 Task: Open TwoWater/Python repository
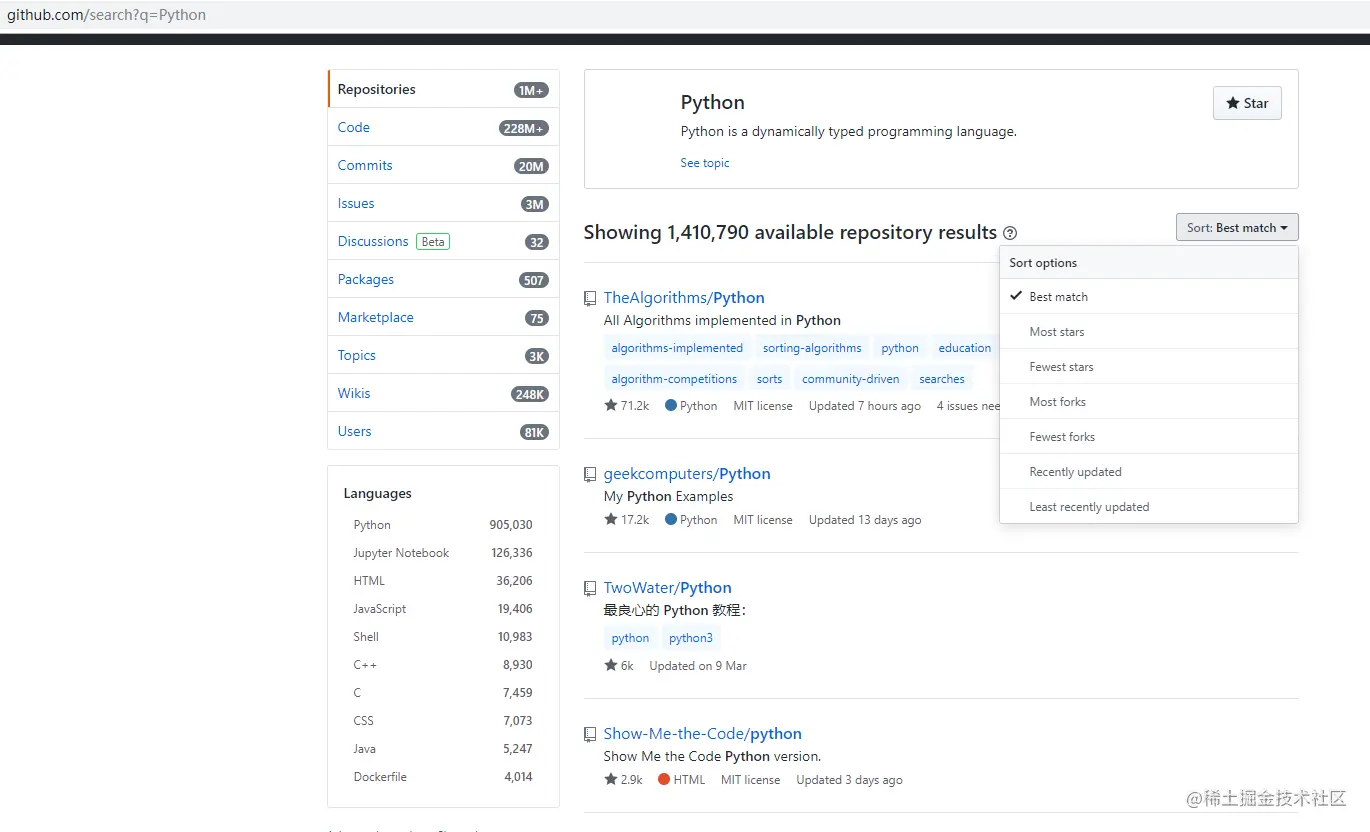point(667,588)
